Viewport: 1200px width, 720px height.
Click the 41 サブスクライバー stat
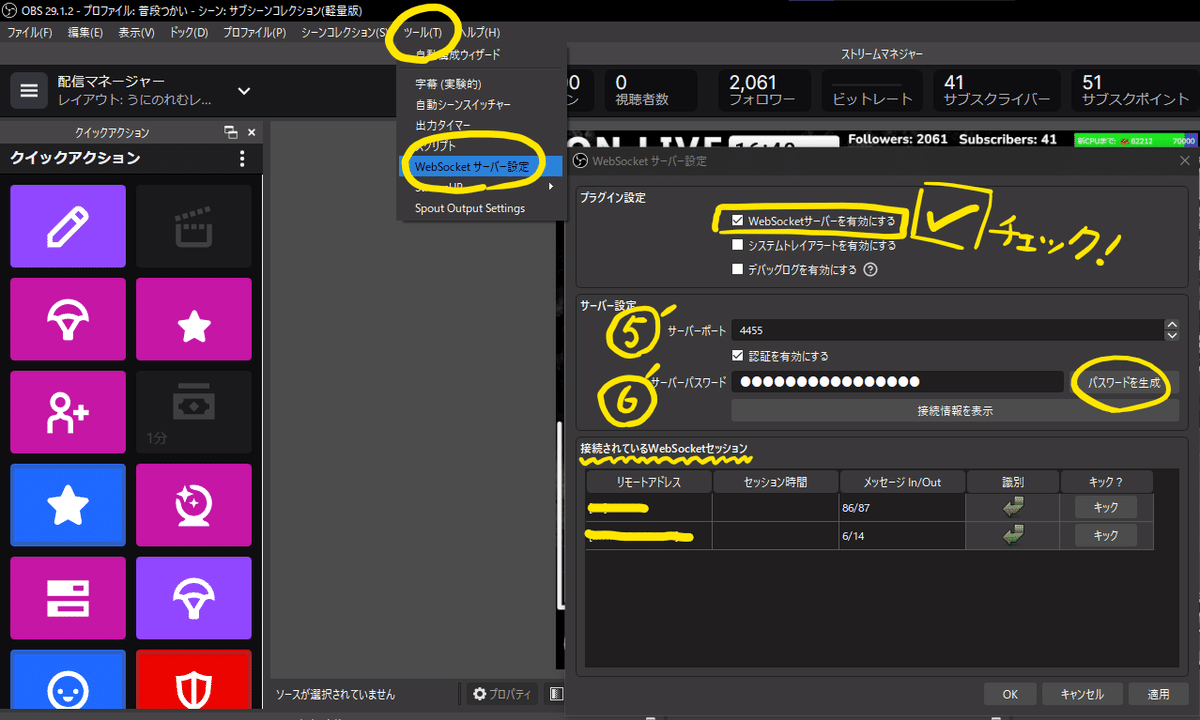996,90
